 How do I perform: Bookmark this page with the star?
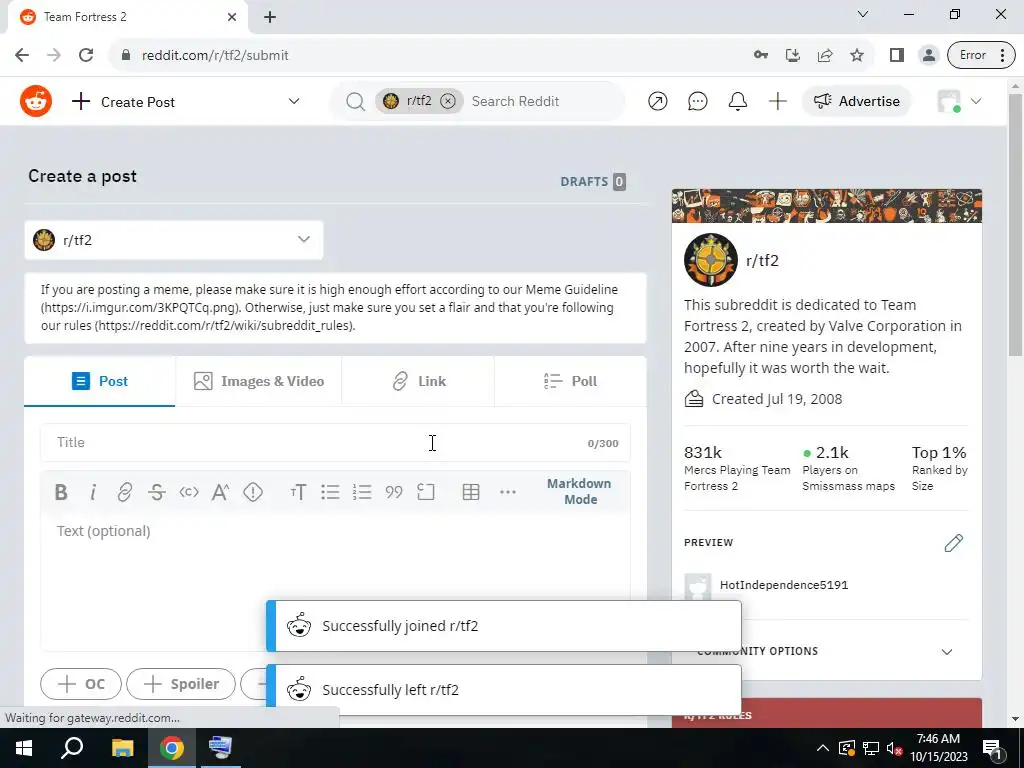pos(857,56)
